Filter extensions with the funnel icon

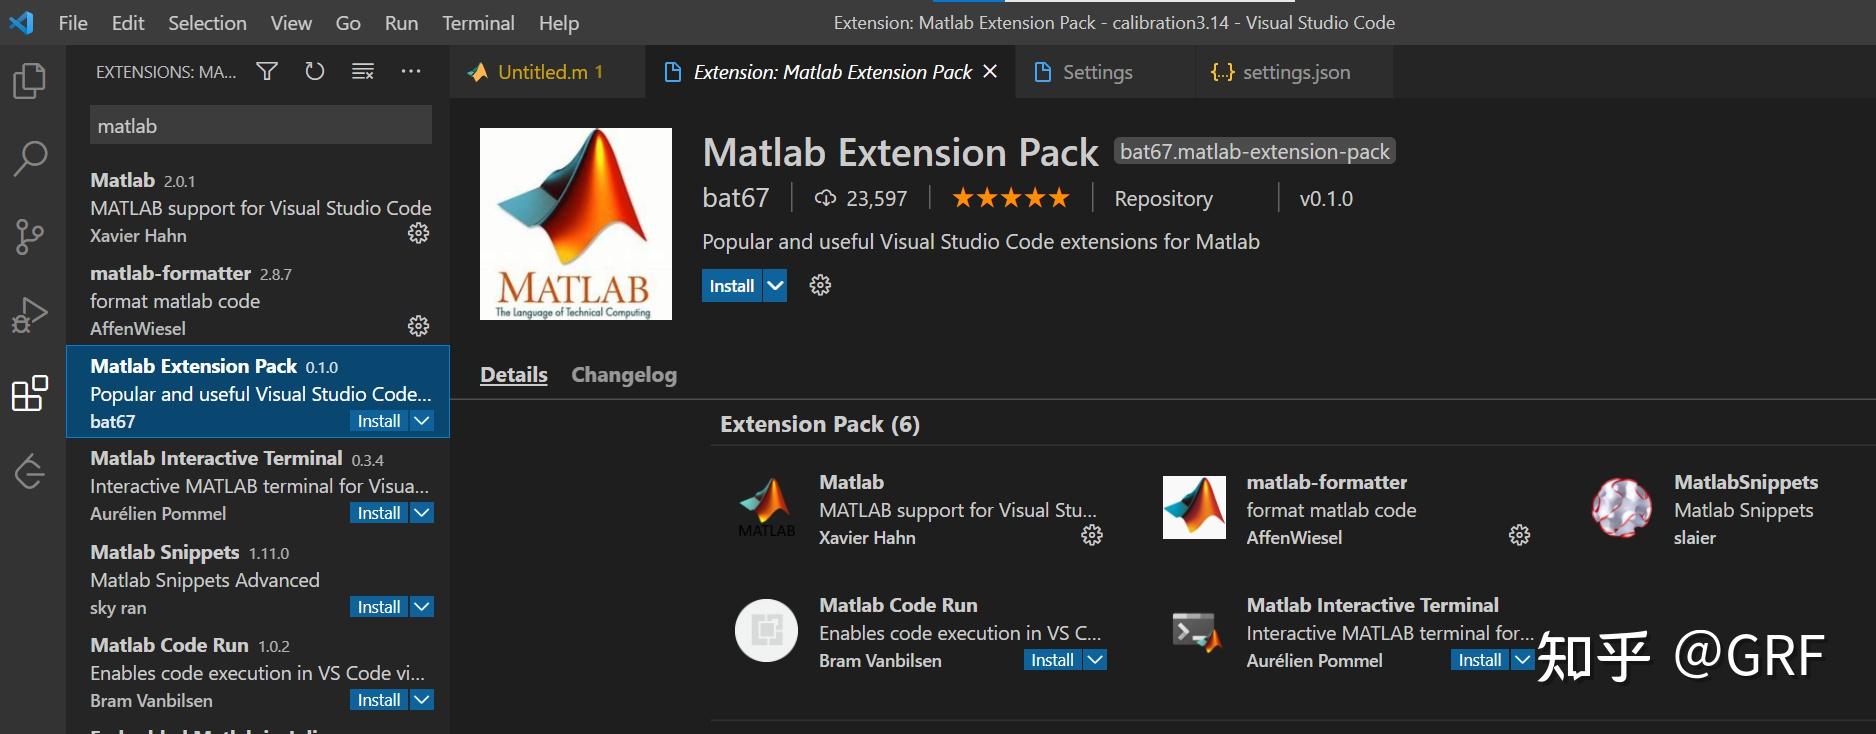[267, 71]
